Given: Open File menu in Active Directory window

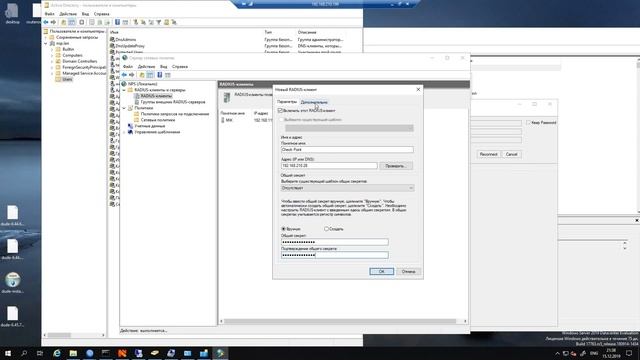Looking at the screenshot, I should (49, 14).
